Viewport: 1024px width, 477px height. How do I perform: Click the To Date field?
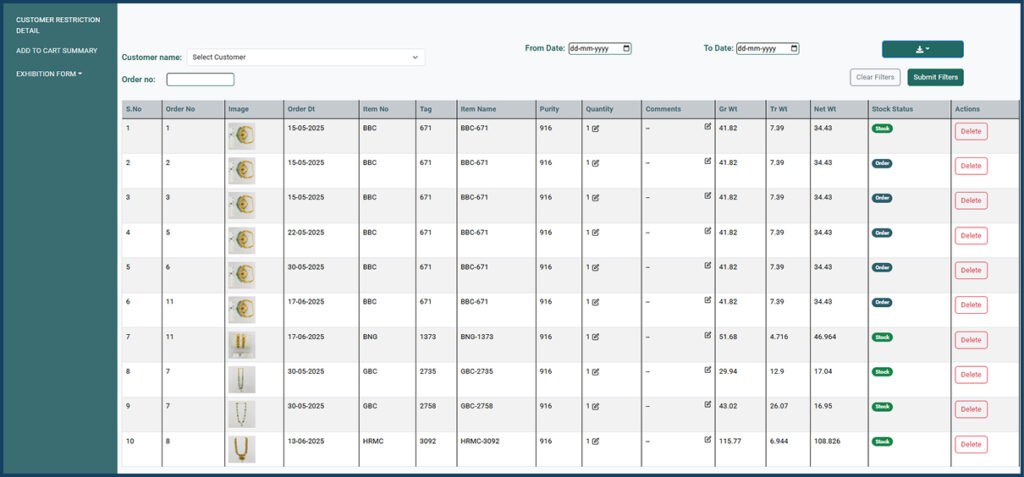[767, 48]
